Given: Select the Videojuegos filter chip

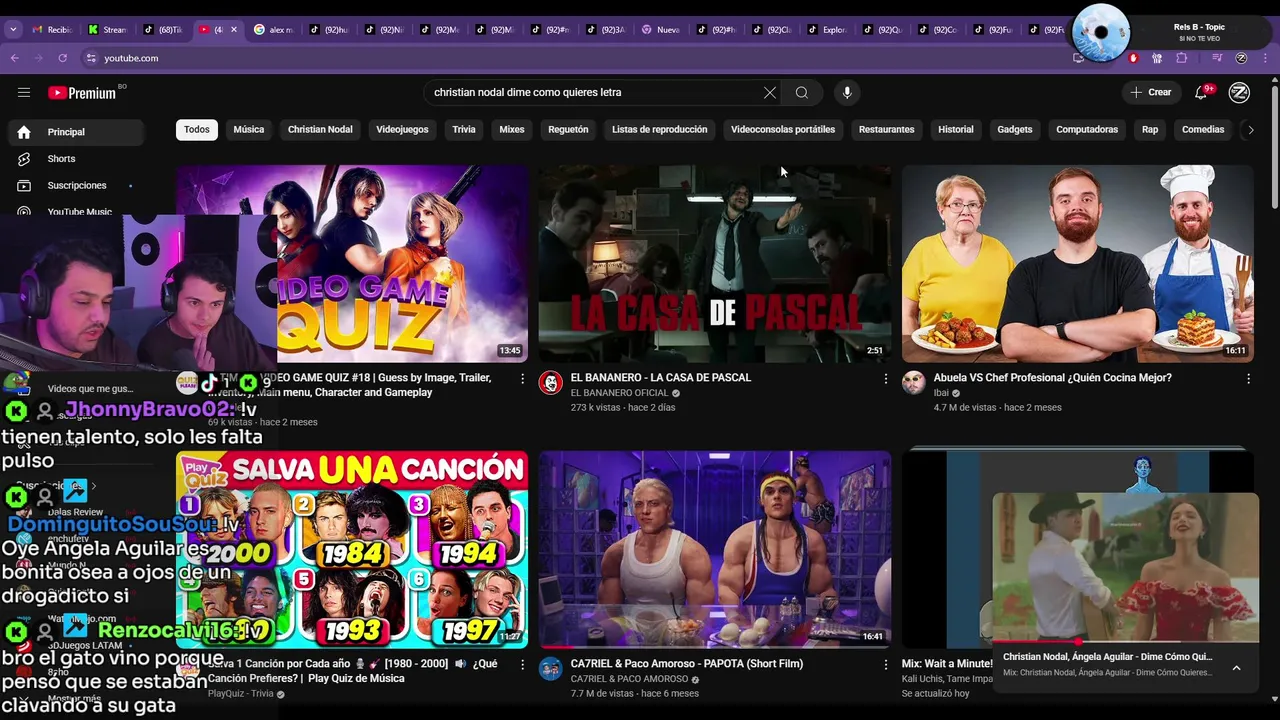Looking at the screenshot, I should tap(402, 129).
